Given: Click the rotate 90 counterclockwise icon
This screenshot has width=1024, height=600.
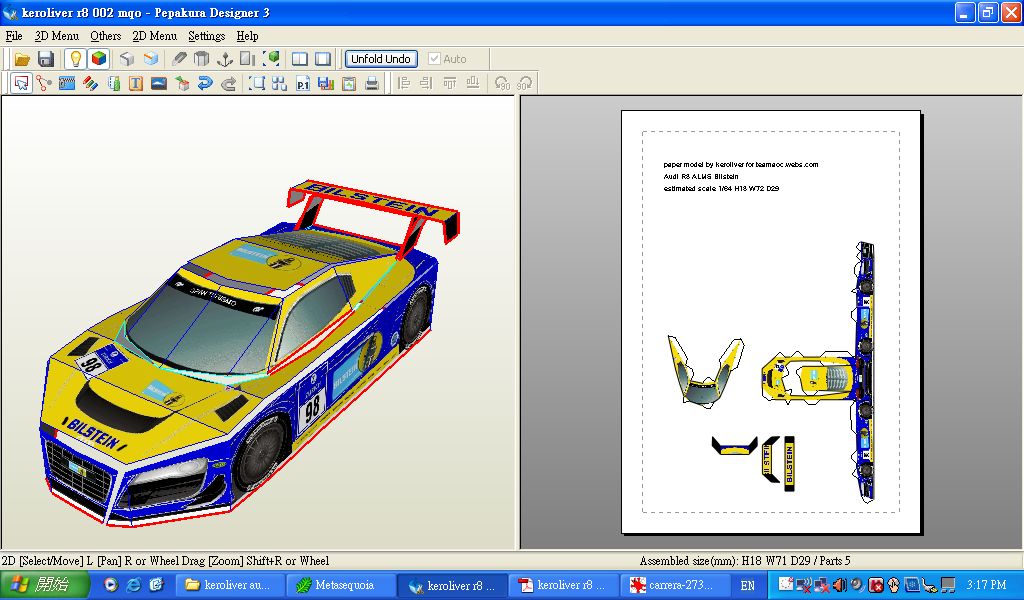Looking at the screenshot, I should [502, 84].
